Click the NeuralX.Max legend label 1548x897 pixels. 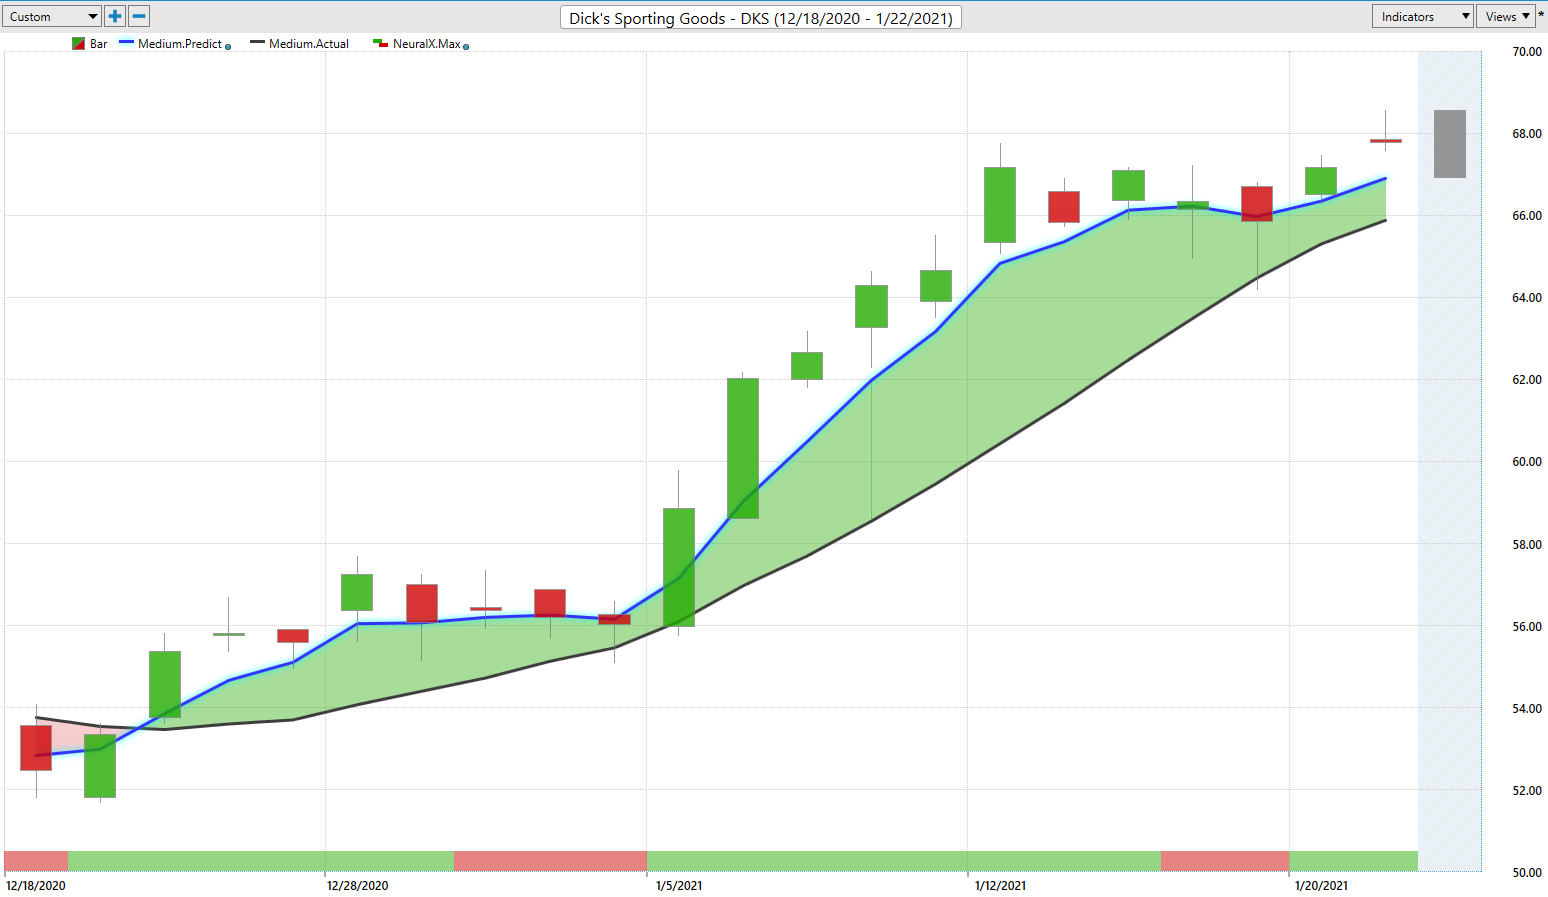427,44
